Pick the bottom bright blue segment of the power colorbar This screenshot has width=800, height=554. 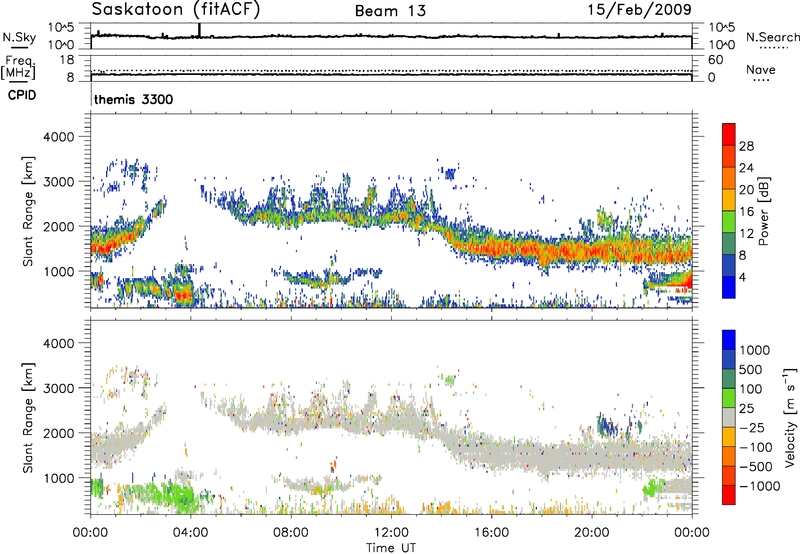[729, 288]
